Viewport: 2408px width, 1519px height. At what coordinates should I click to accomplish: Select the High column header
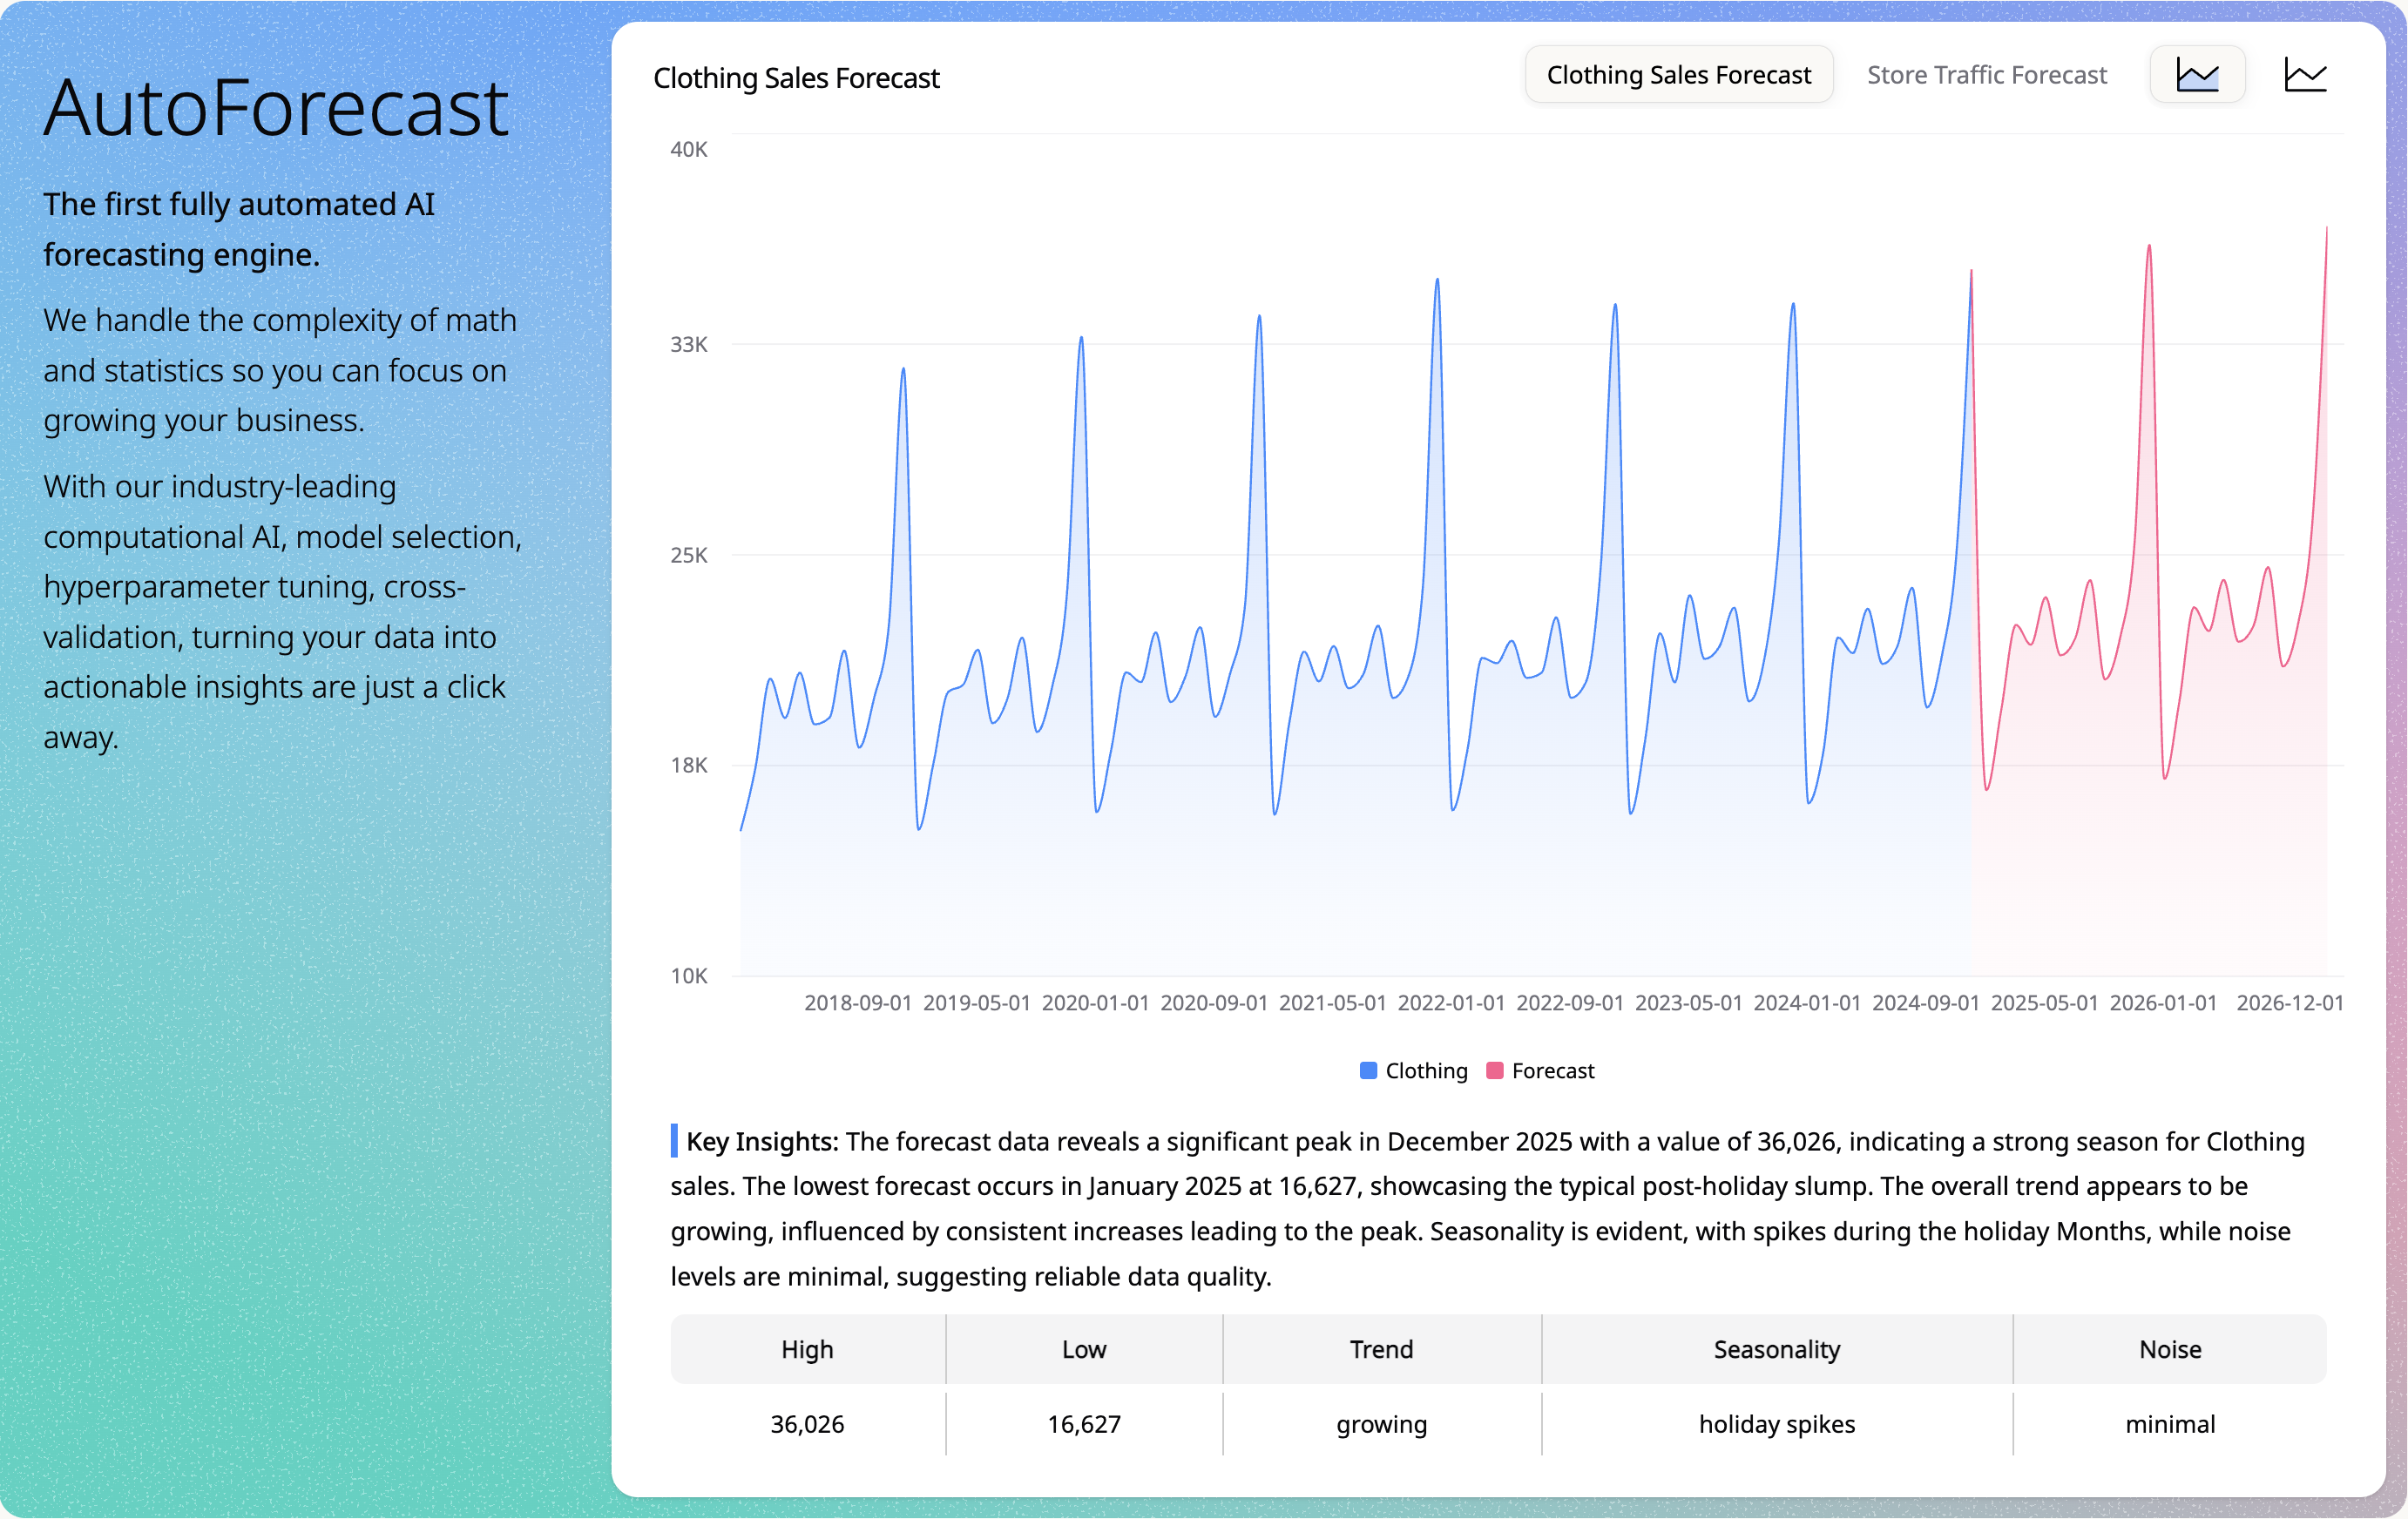(806, 1349)
